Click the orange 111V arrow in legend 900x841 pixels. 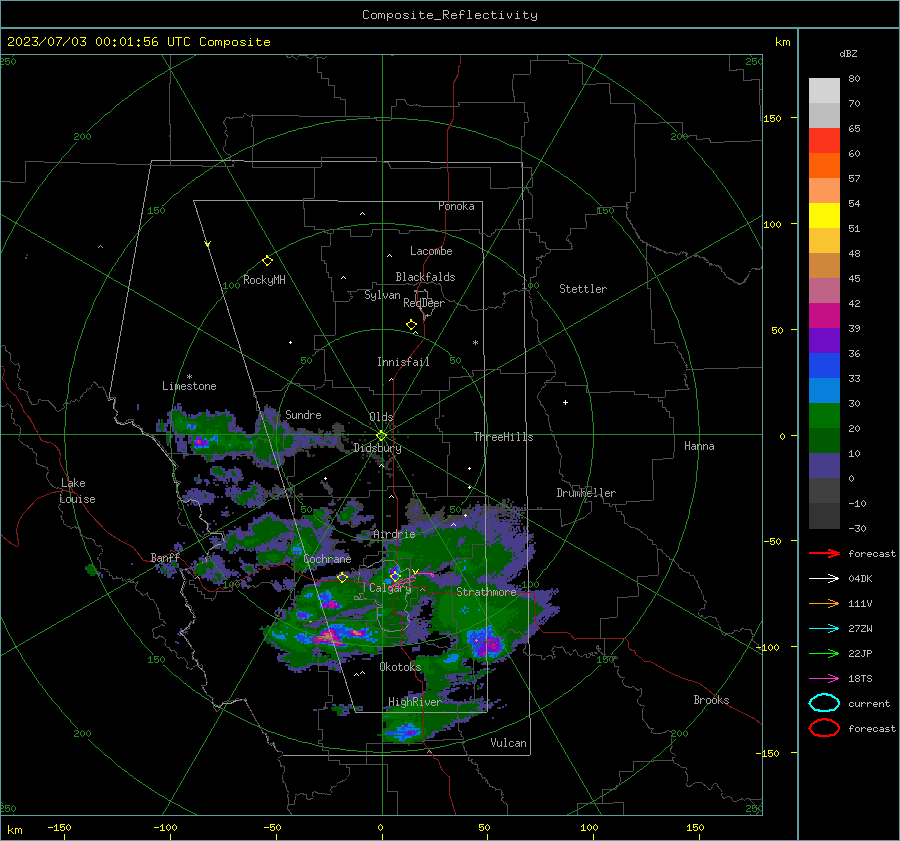coord(824,603)
